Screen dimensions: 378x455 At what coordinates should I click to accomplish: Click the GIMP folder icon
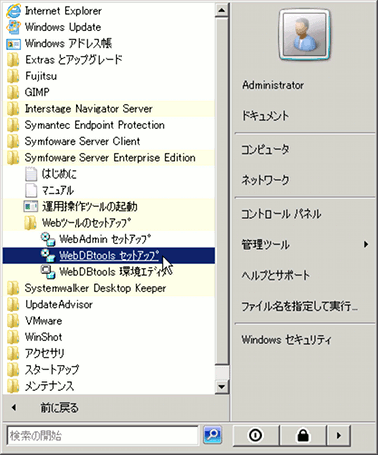(13, 92)
